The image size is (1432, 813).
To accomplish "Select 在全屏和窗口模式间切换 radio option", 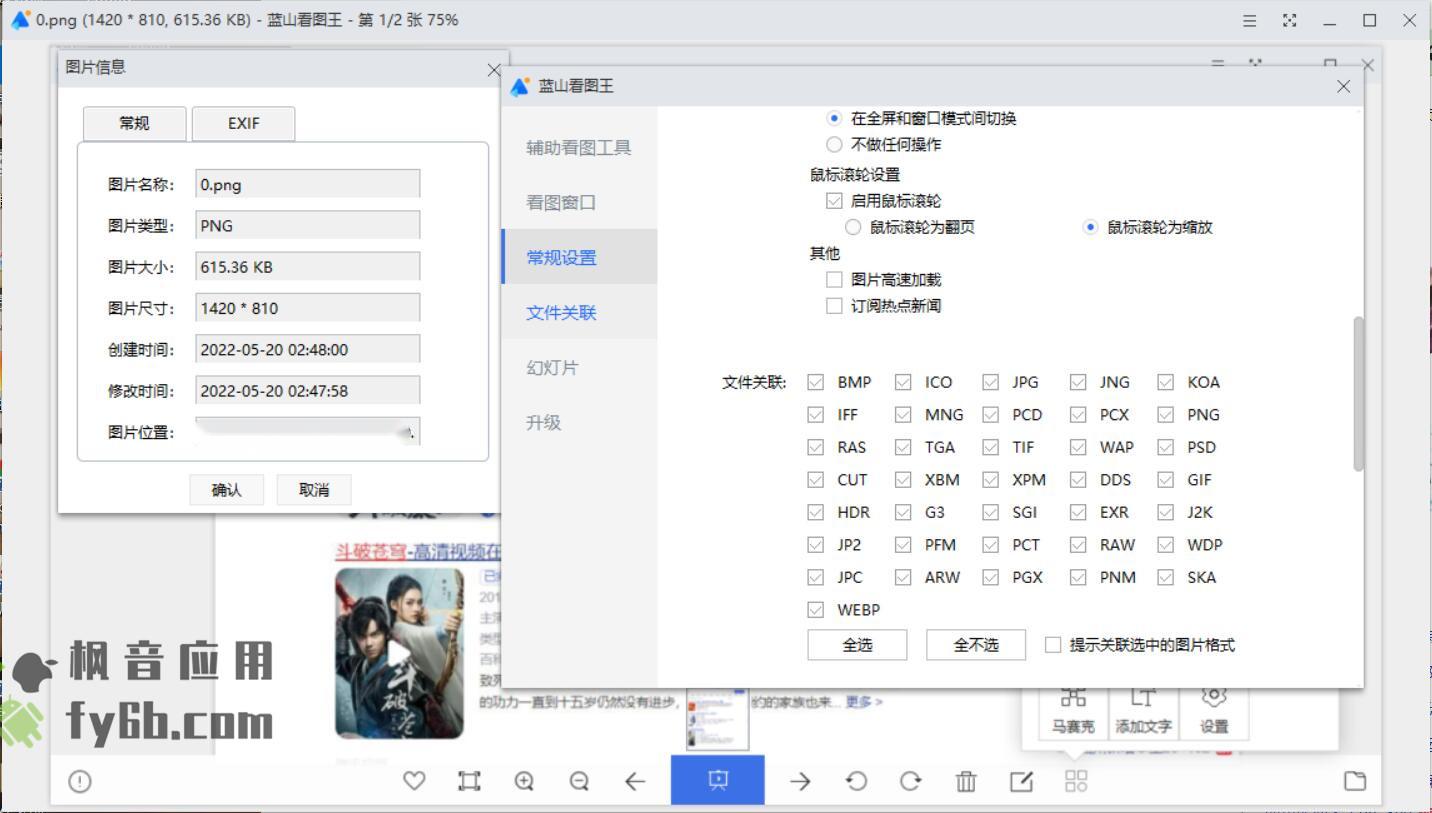I will click(834, 118).
